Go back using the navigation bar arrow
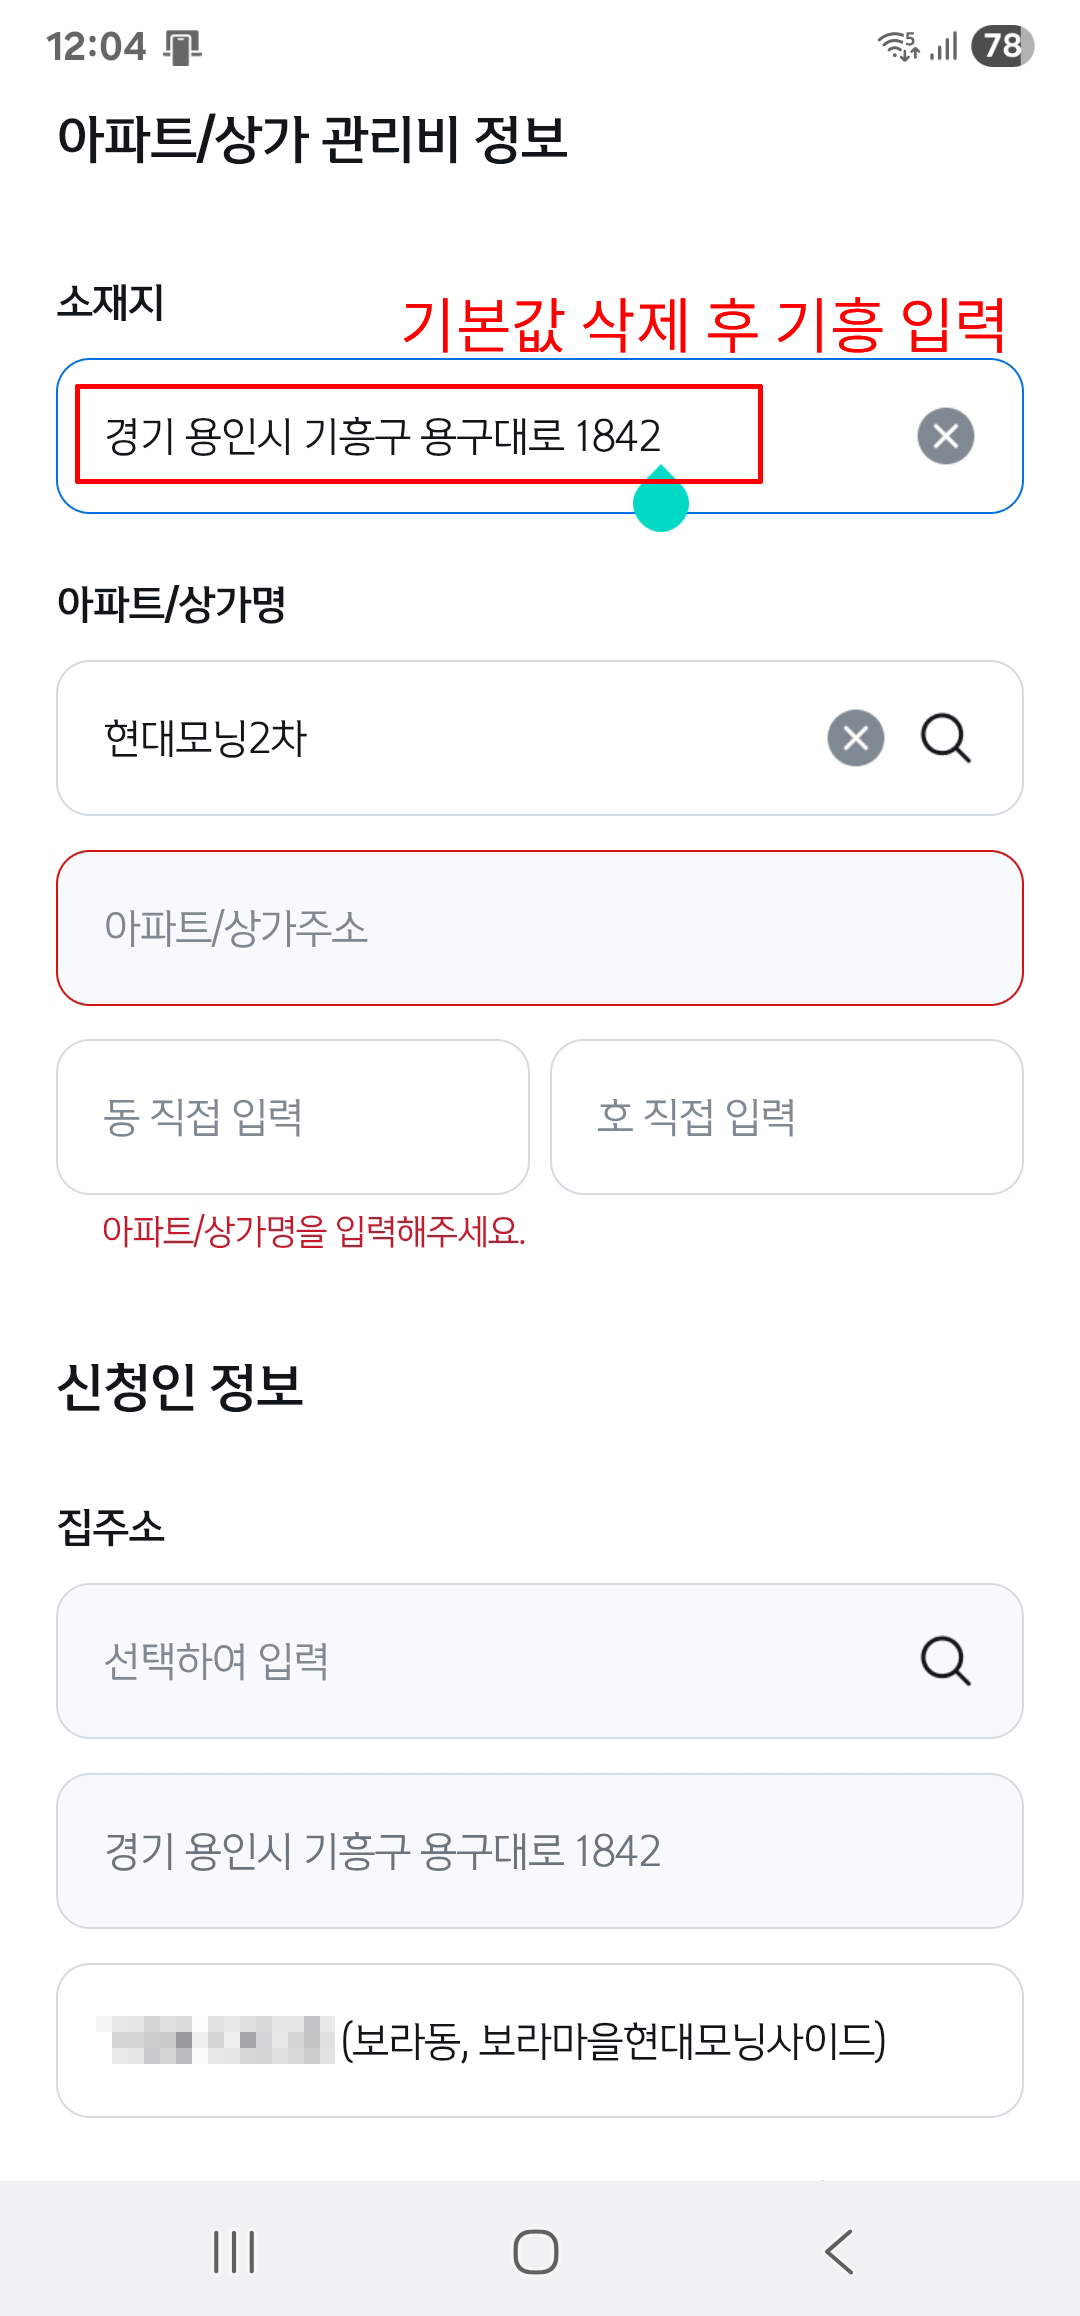Image resolution: width=1080 pixels, height=2316 pixels. tap(840, 2251)
